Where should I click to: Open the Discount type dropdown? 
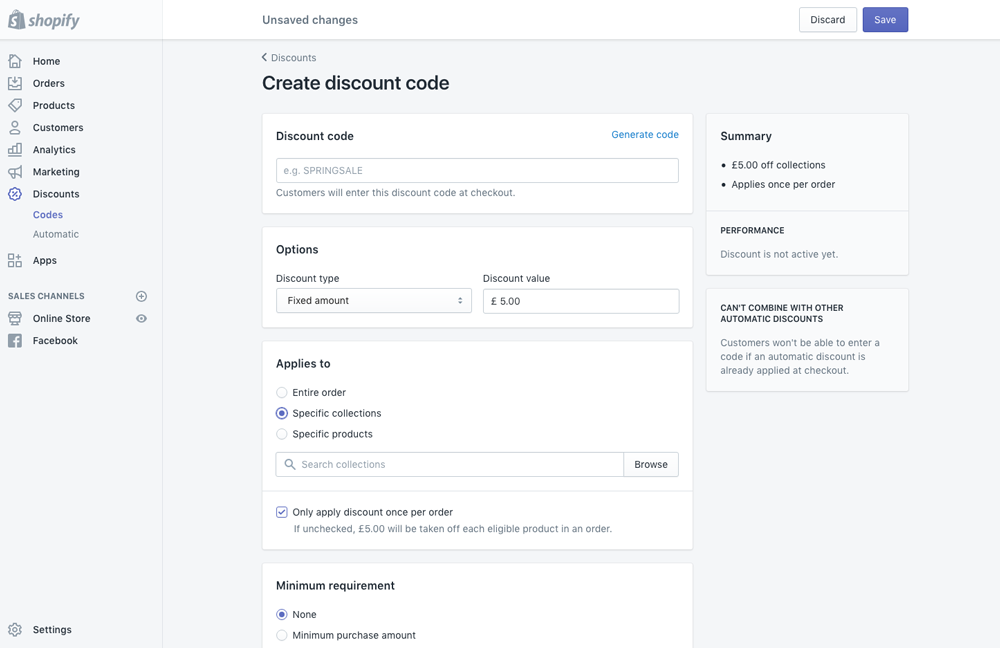point(373,300)
